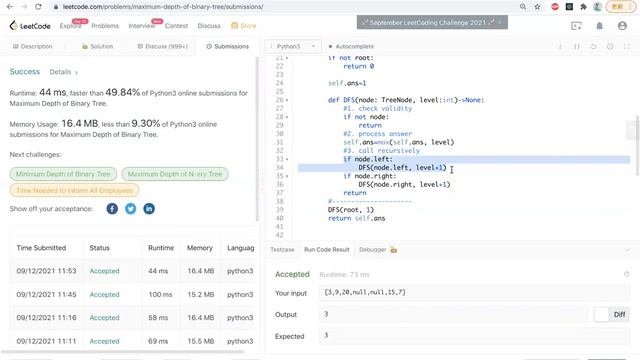
Task: Click the code editor vertical scrollbar
Action: point(637,146)
